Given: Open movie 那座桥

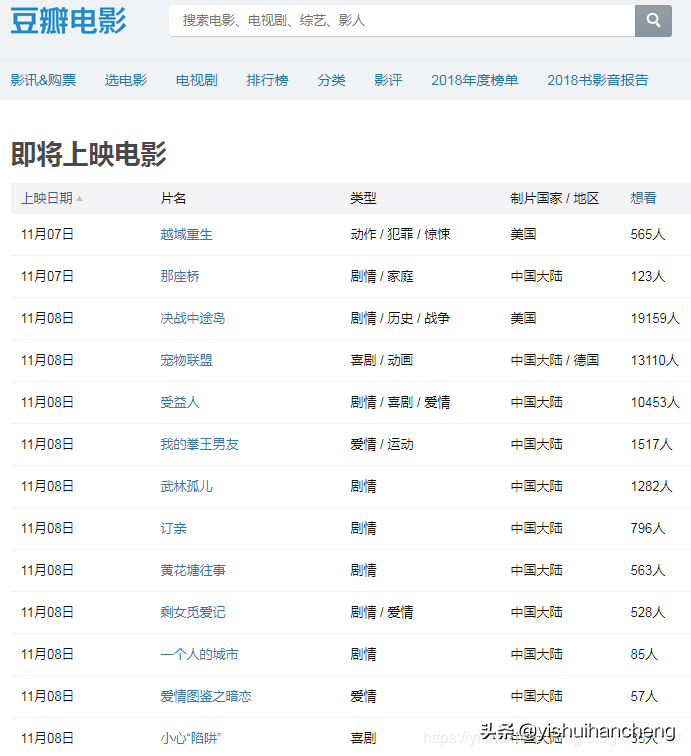Looking at the screenshot, I should pyautogui.click(x=180, y=276).
